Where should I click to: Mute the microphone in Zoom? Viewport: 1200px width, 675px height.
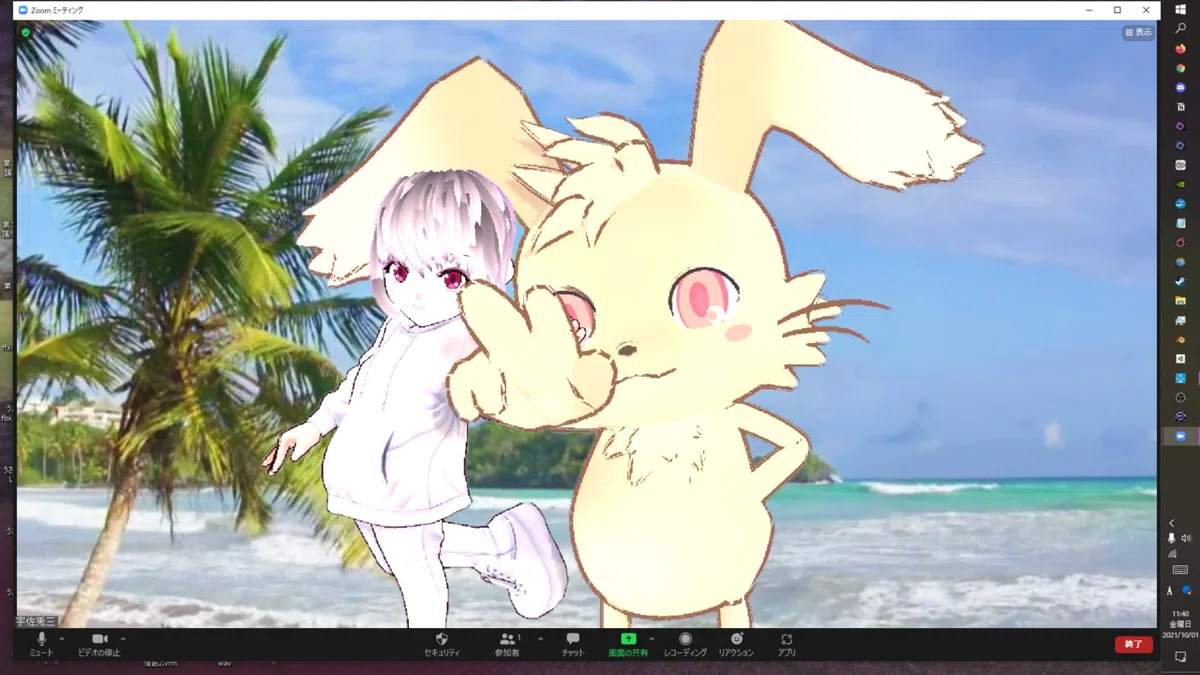(x=41, y=643)
